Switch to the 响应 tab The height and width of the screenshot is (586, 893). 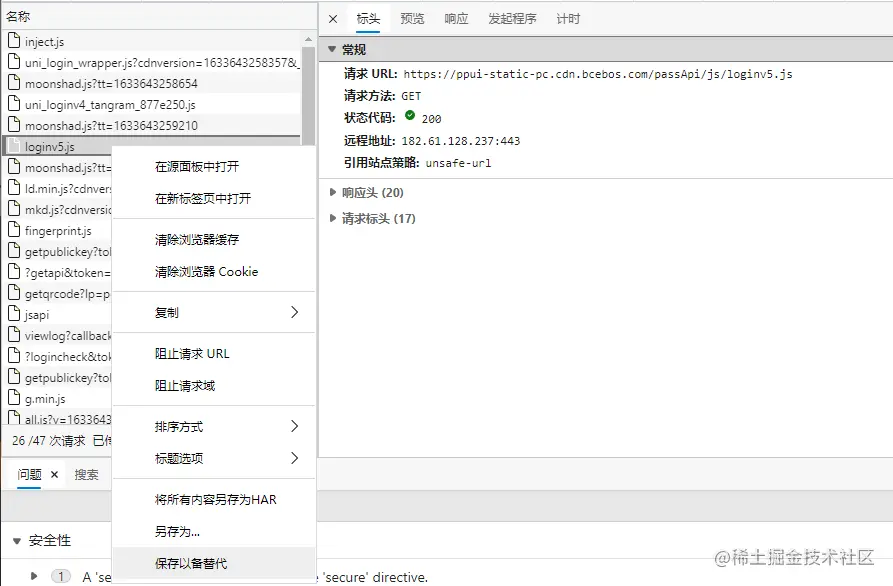tap(456, 19)
